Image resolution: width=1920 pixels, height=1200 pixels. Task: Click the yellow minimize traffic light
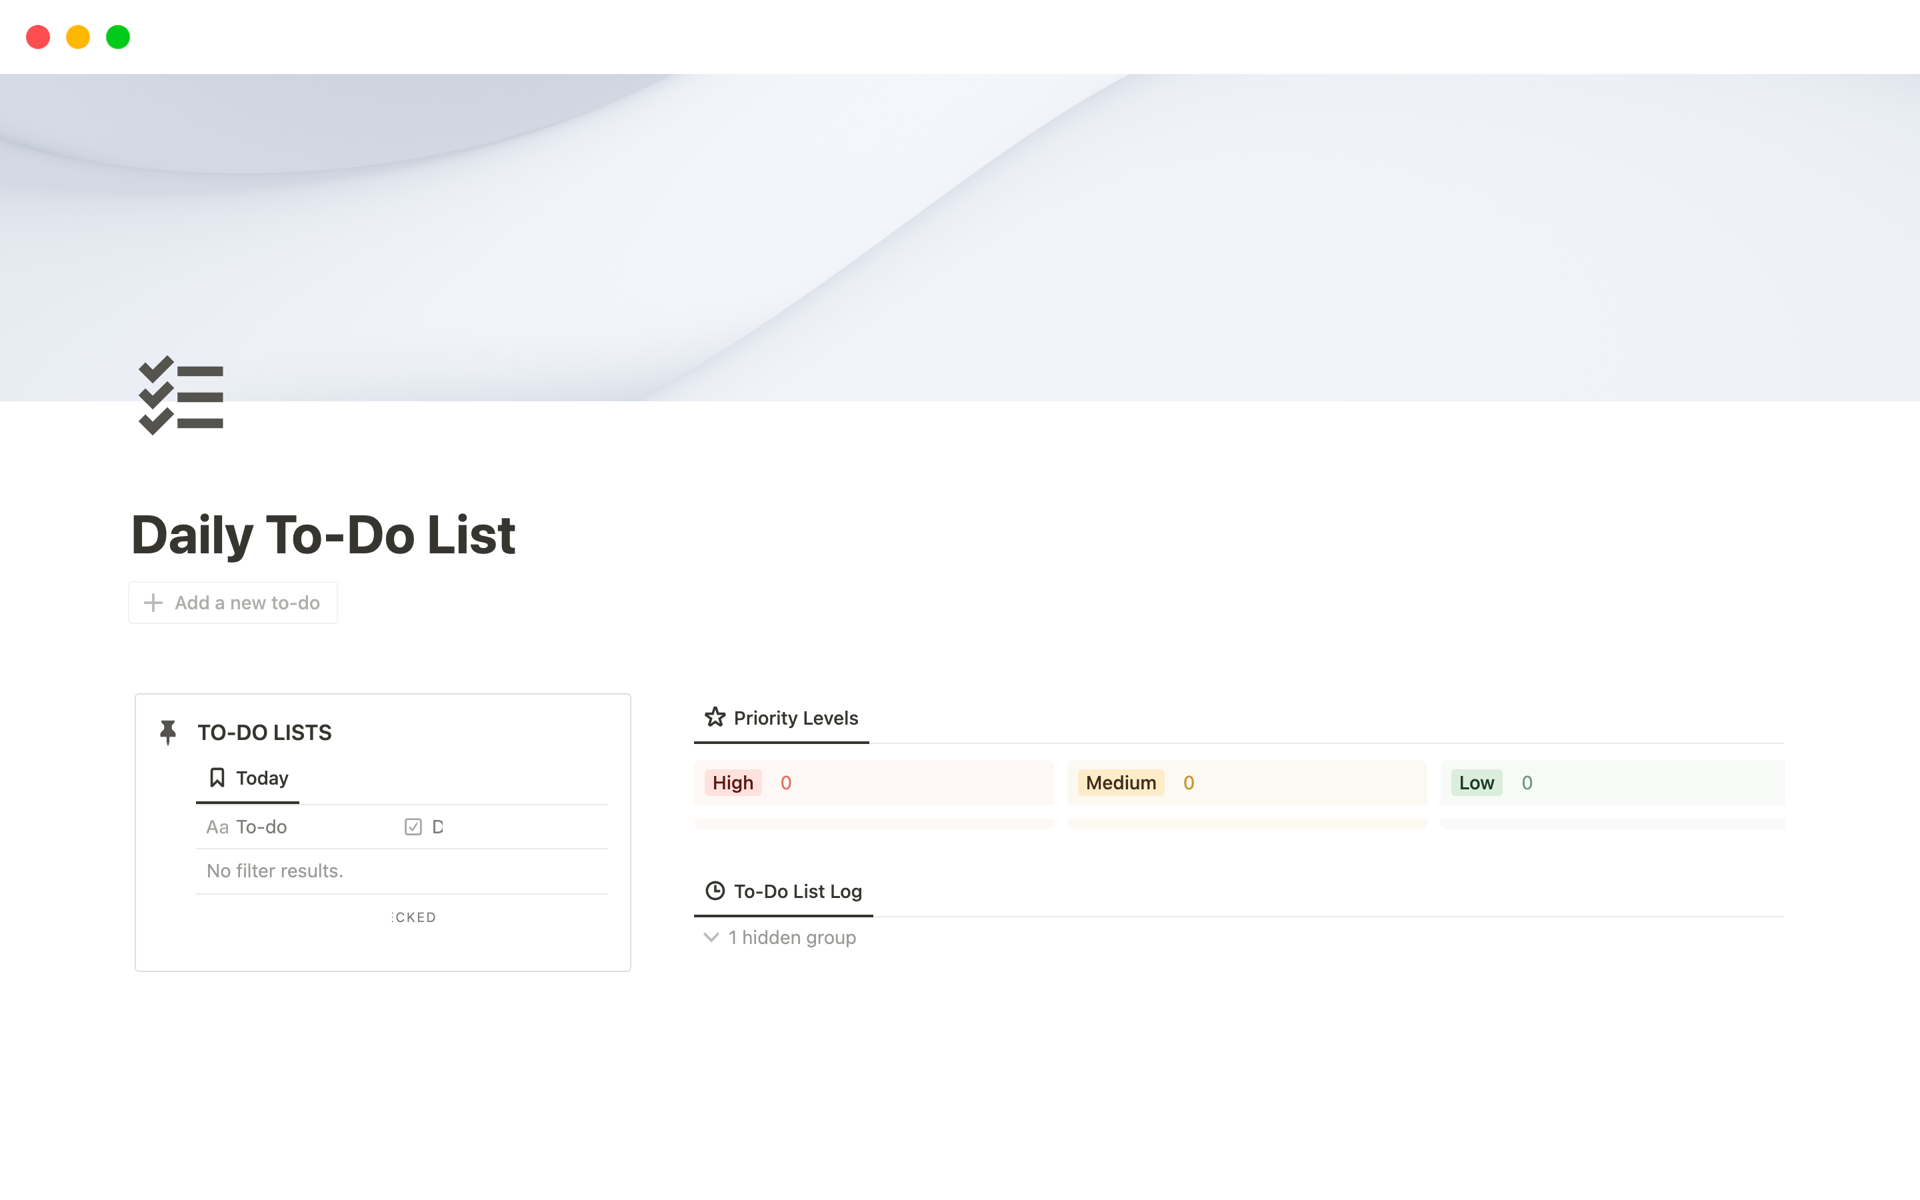tap(78, 36)
